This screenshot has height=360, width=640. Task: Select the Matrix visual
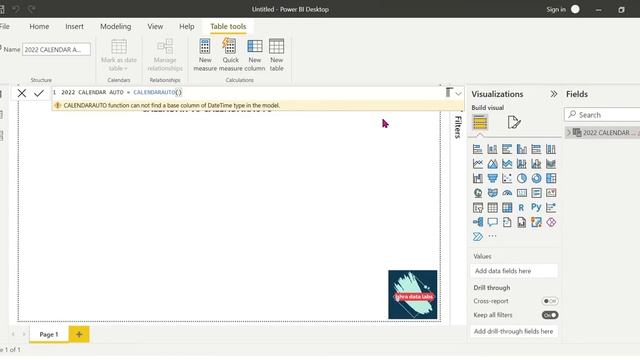pos(507,208)
